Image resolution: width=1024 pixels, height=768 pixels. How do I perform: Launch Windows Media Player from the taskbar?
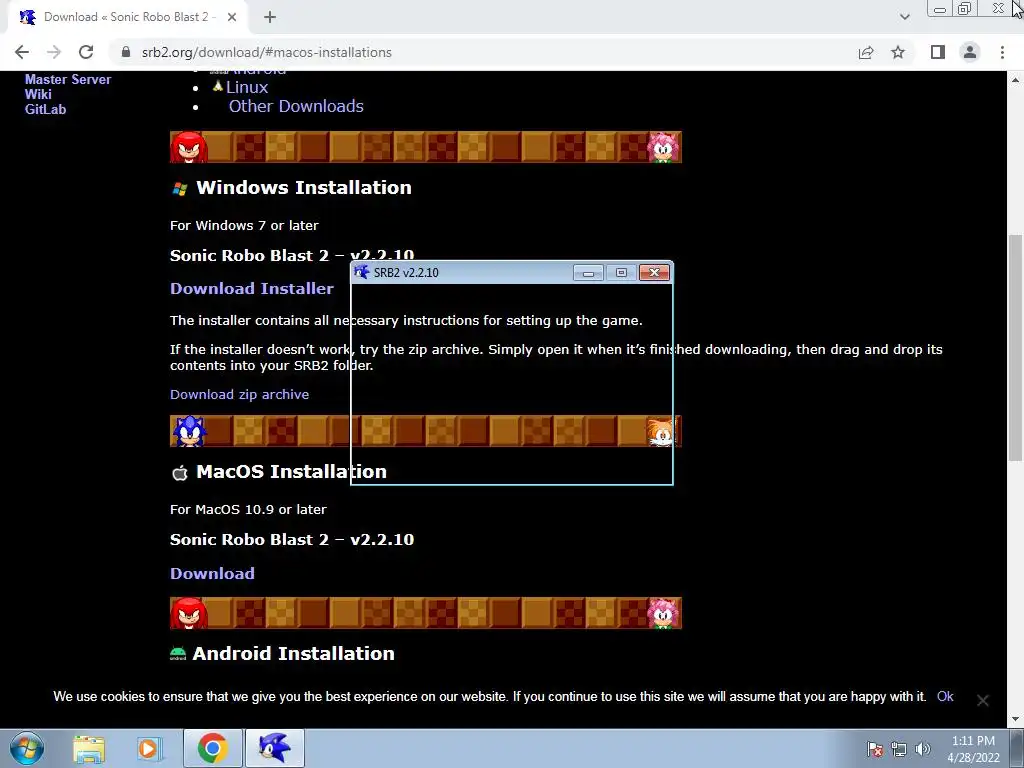(x=148, y=749)
